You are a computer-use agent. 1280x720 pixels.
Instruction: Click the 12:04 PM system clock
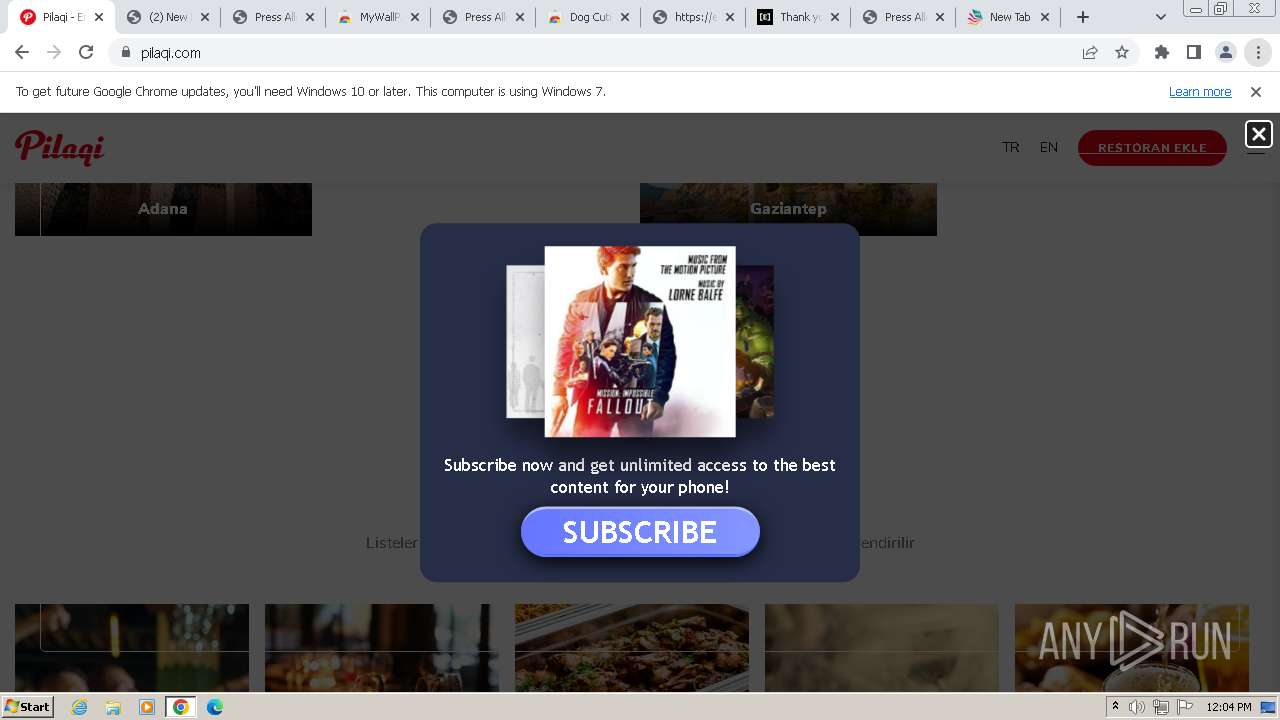(x=1229, y=707)
